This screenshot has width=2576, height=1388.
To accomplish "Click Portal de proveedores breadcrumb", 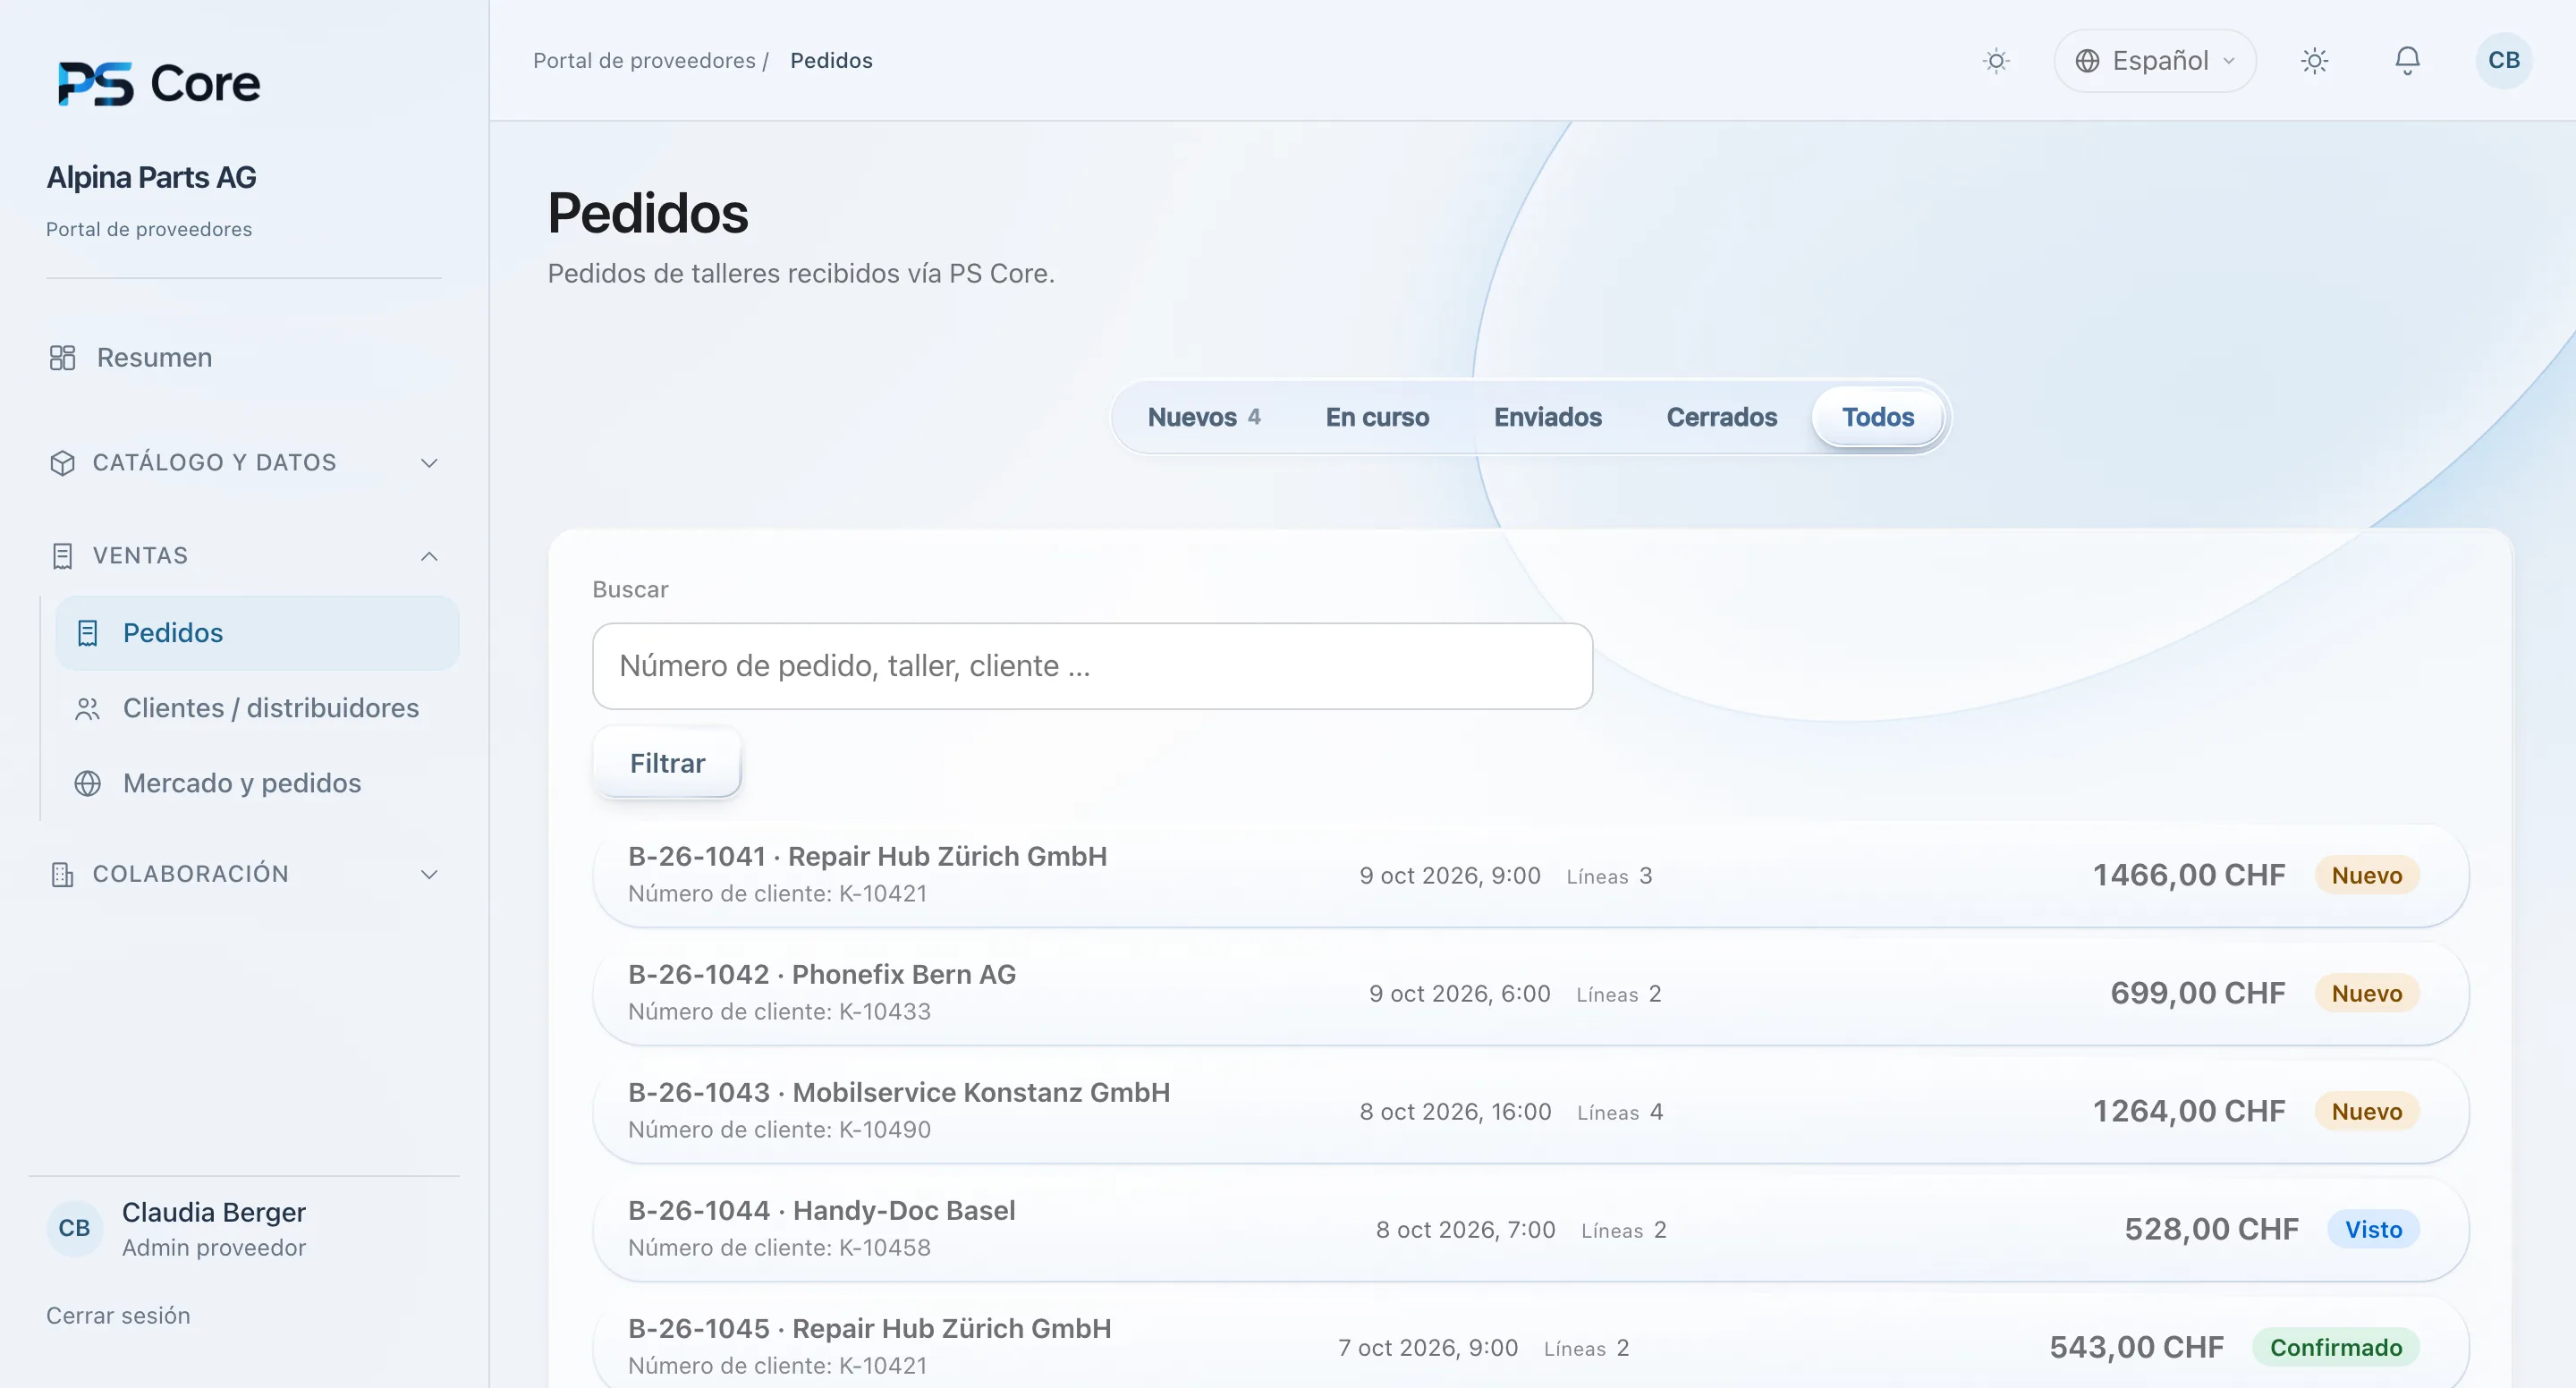I will (644, 61).
